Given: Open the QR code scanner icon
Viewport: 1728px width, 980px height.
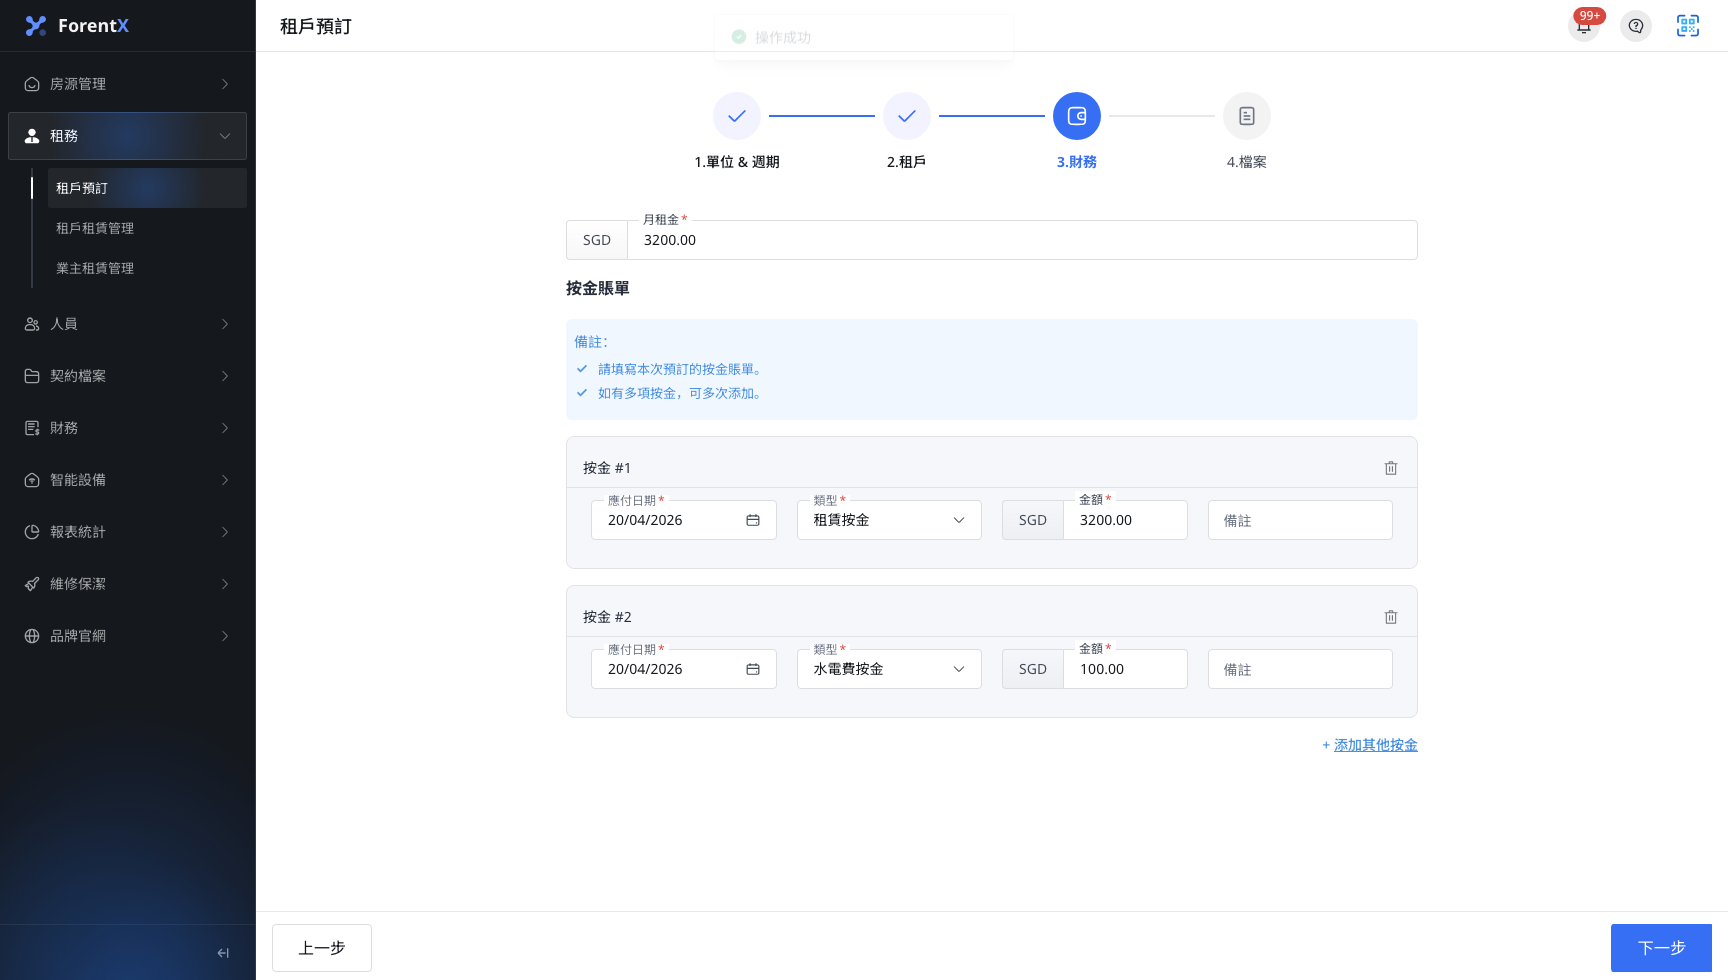Looking at the screenshot, I should coord(1688,26).
